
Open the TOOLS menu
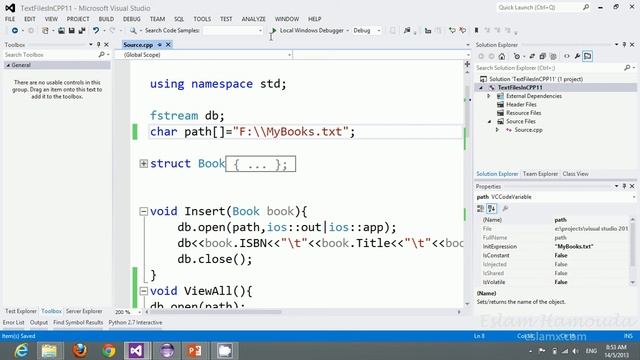pyautogui.click(x=202, y=19)
